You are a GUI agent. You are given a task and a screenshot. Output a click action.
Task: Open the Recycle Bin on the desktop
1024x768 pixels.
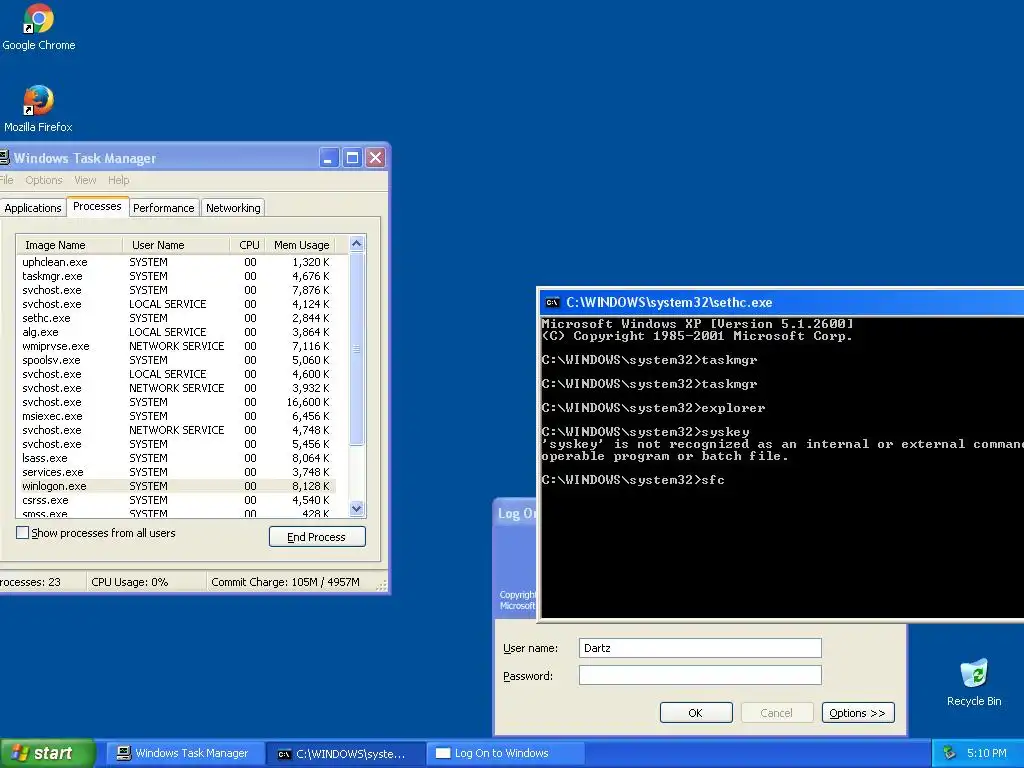(x=974, y=682)
